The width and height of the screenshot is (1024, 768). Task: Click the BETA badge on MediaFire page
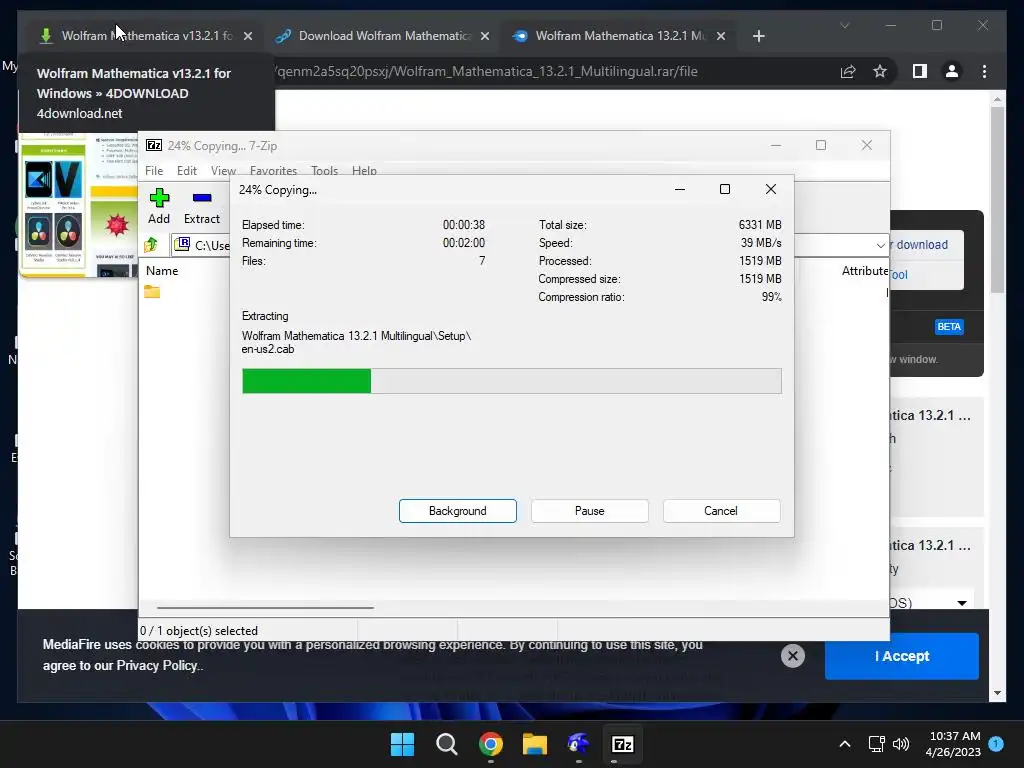click(949, 327)
